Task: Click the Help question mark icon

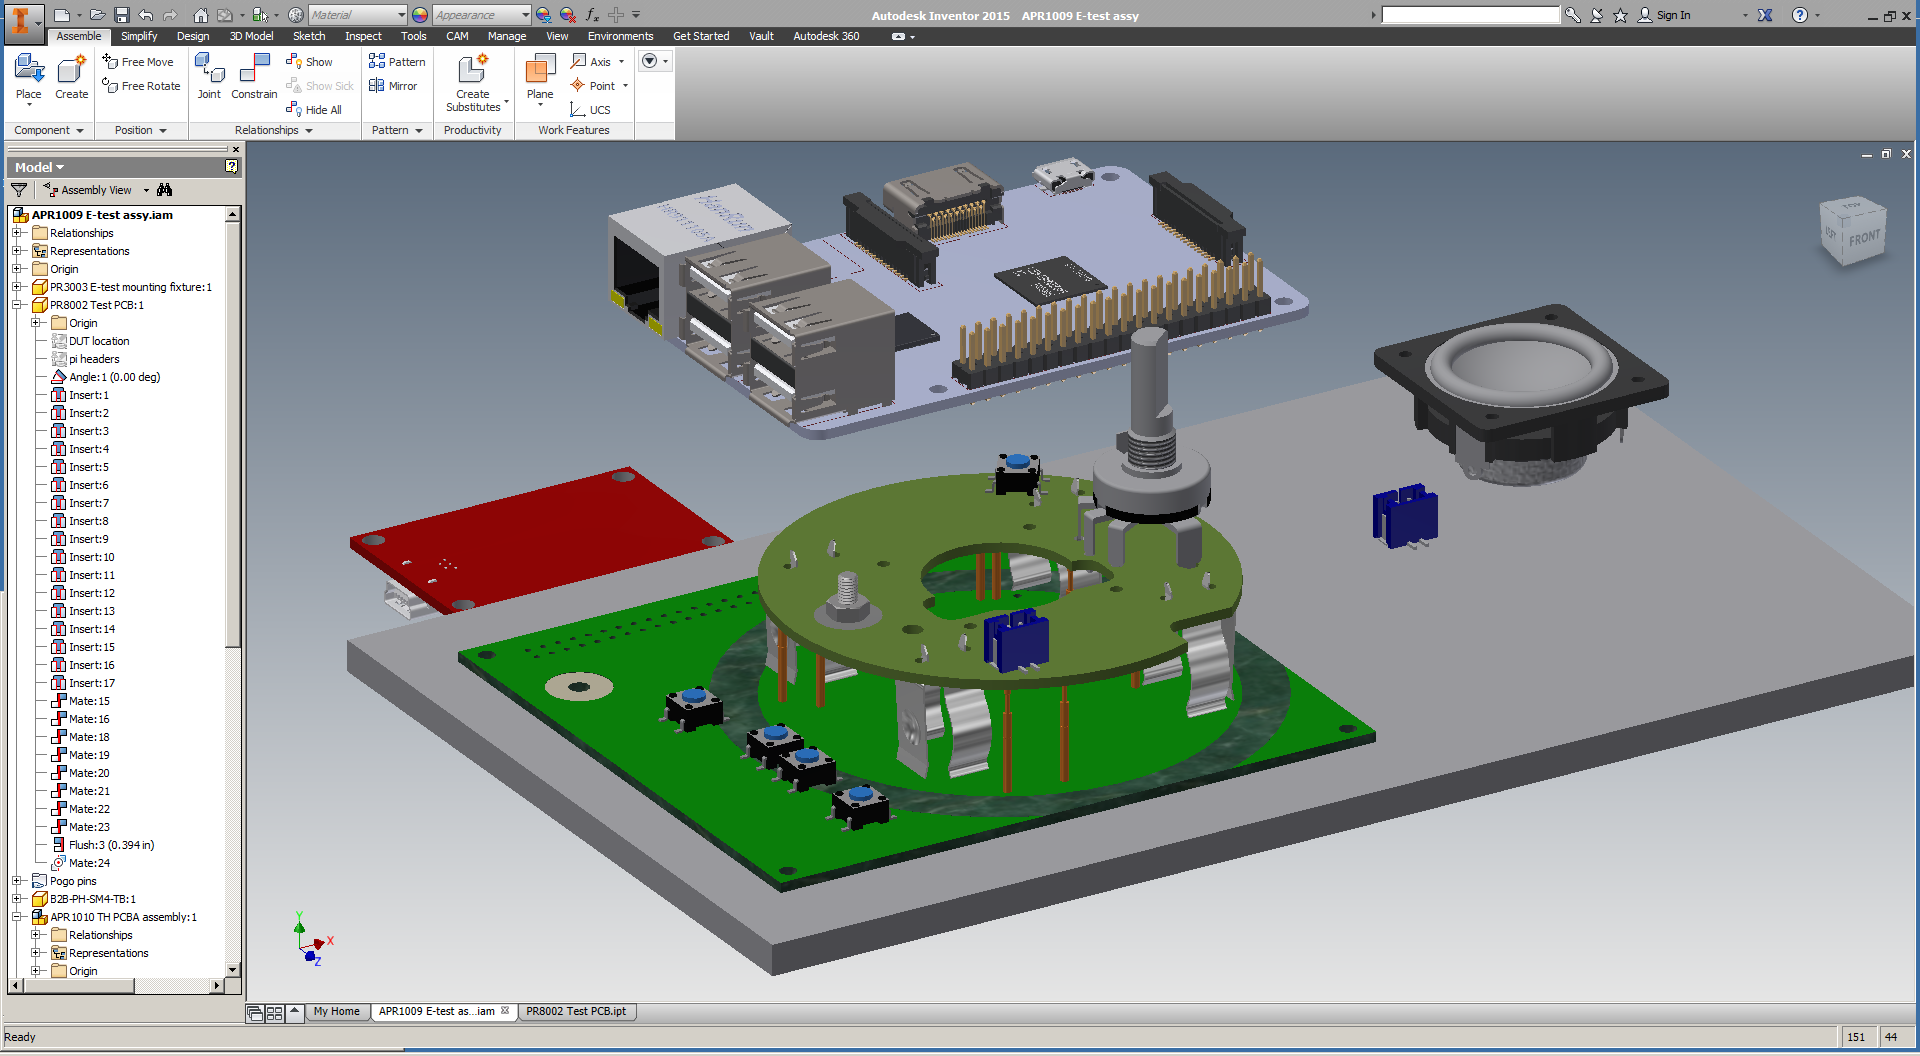Action: (1800, 15)
